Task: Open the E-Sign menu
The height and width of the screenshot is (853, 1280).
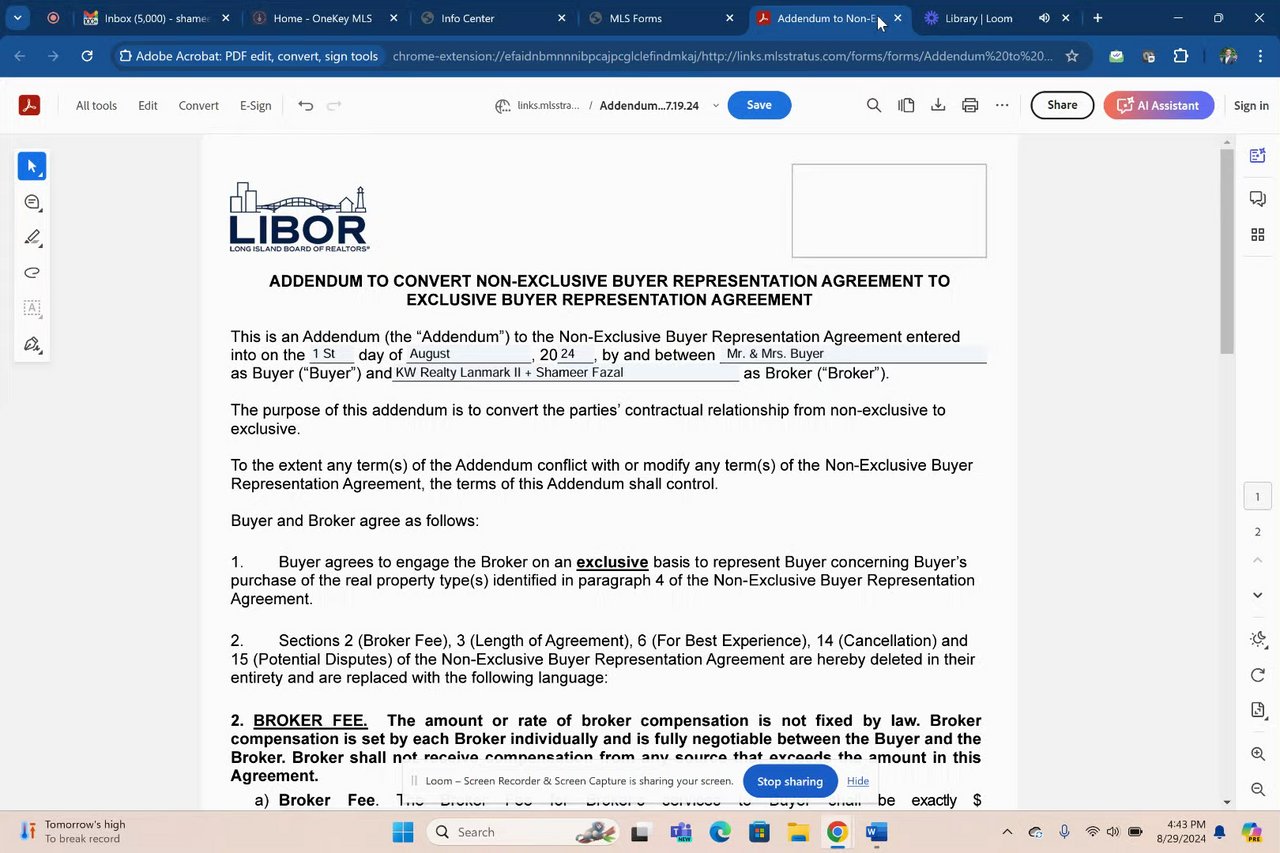Action: coord(255,105)
